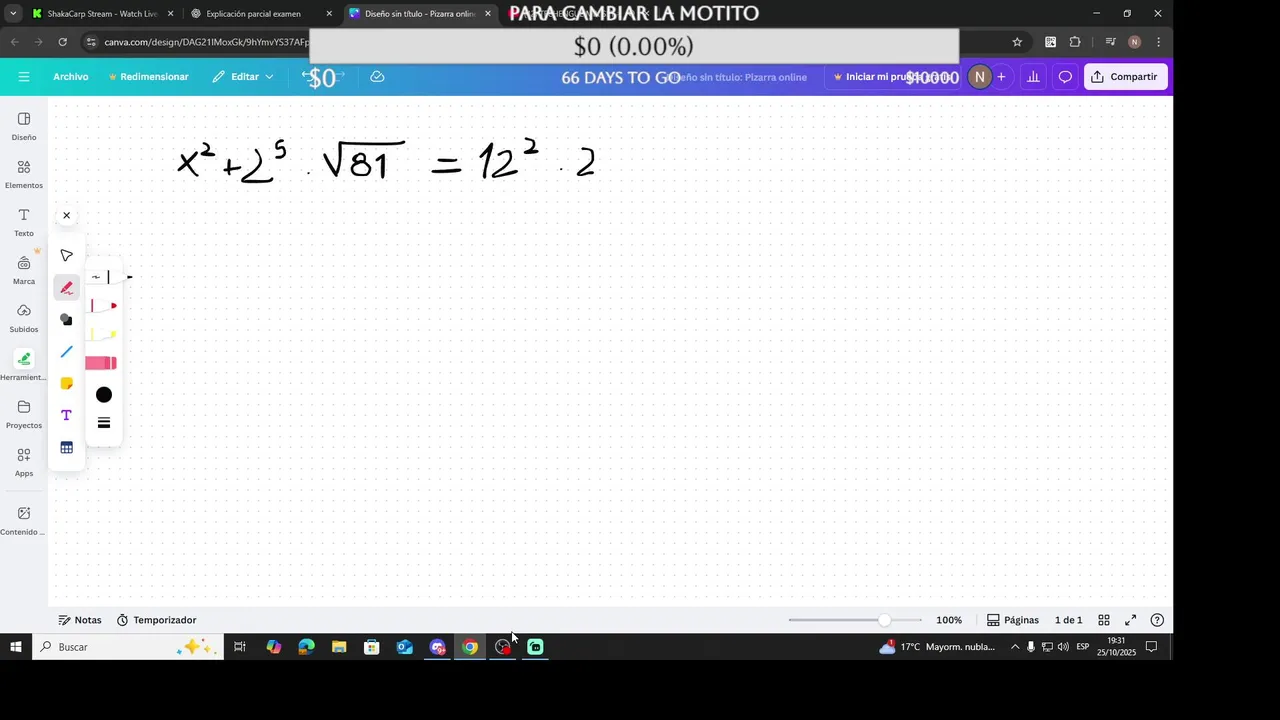
Task: Select the blue line tool
Action: (67, 352)
